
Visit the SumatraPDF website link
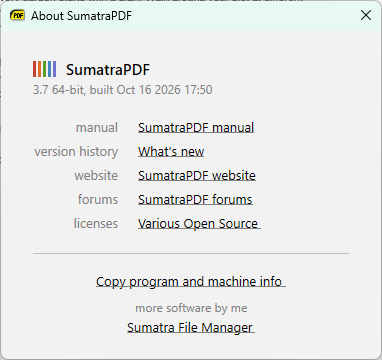(x=197, y=176)
